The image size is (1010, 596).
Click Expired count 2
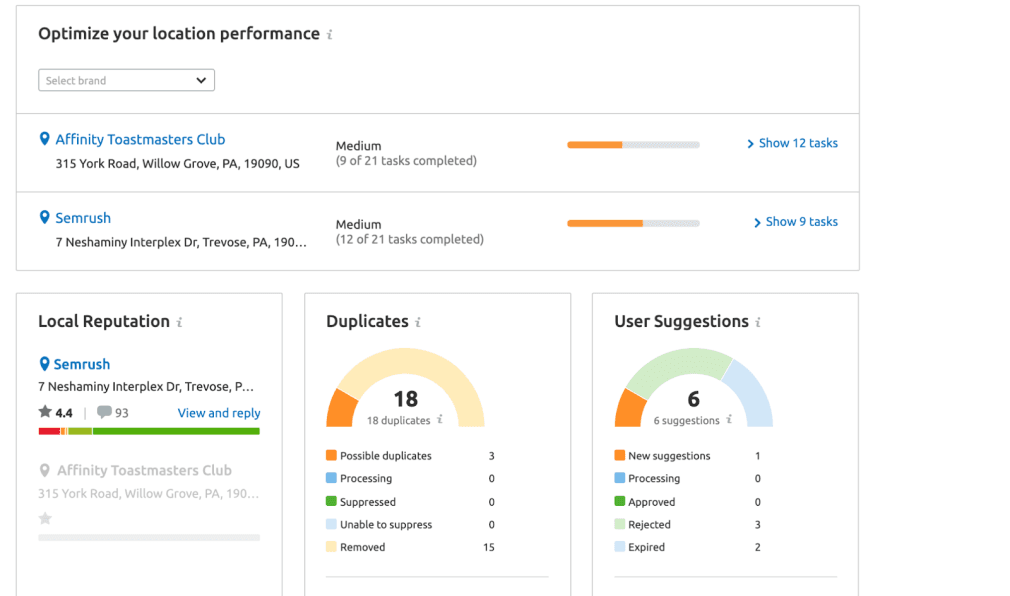758,547
